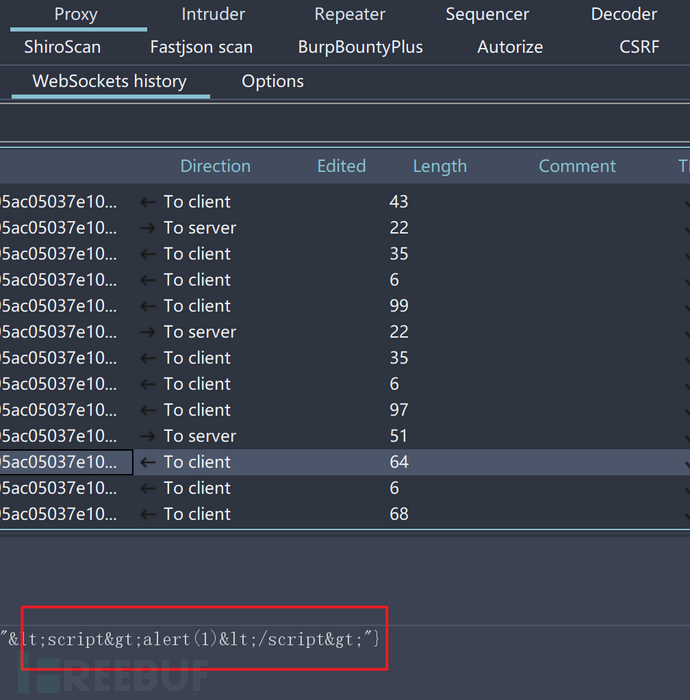Click the left arrow icon of length 99 message
The width and height of the screenshot is (690, 700).
[148, 306]
